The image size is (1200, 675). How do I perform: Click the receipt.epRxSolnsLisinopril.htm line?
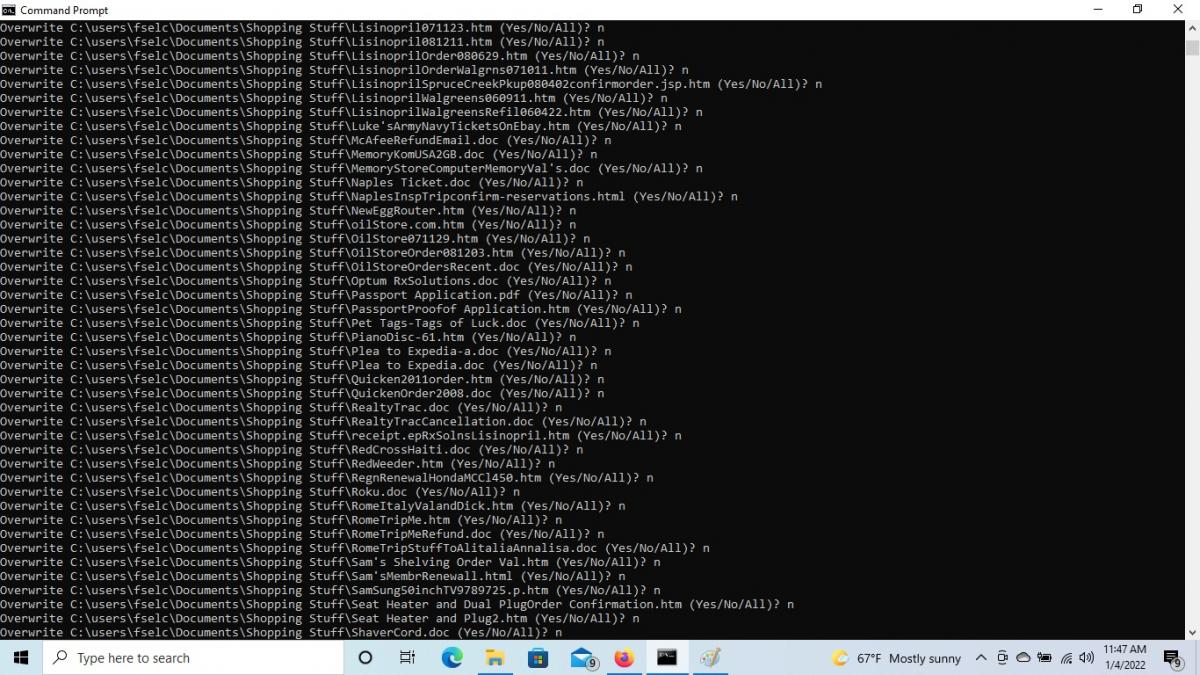click(341, 435)
